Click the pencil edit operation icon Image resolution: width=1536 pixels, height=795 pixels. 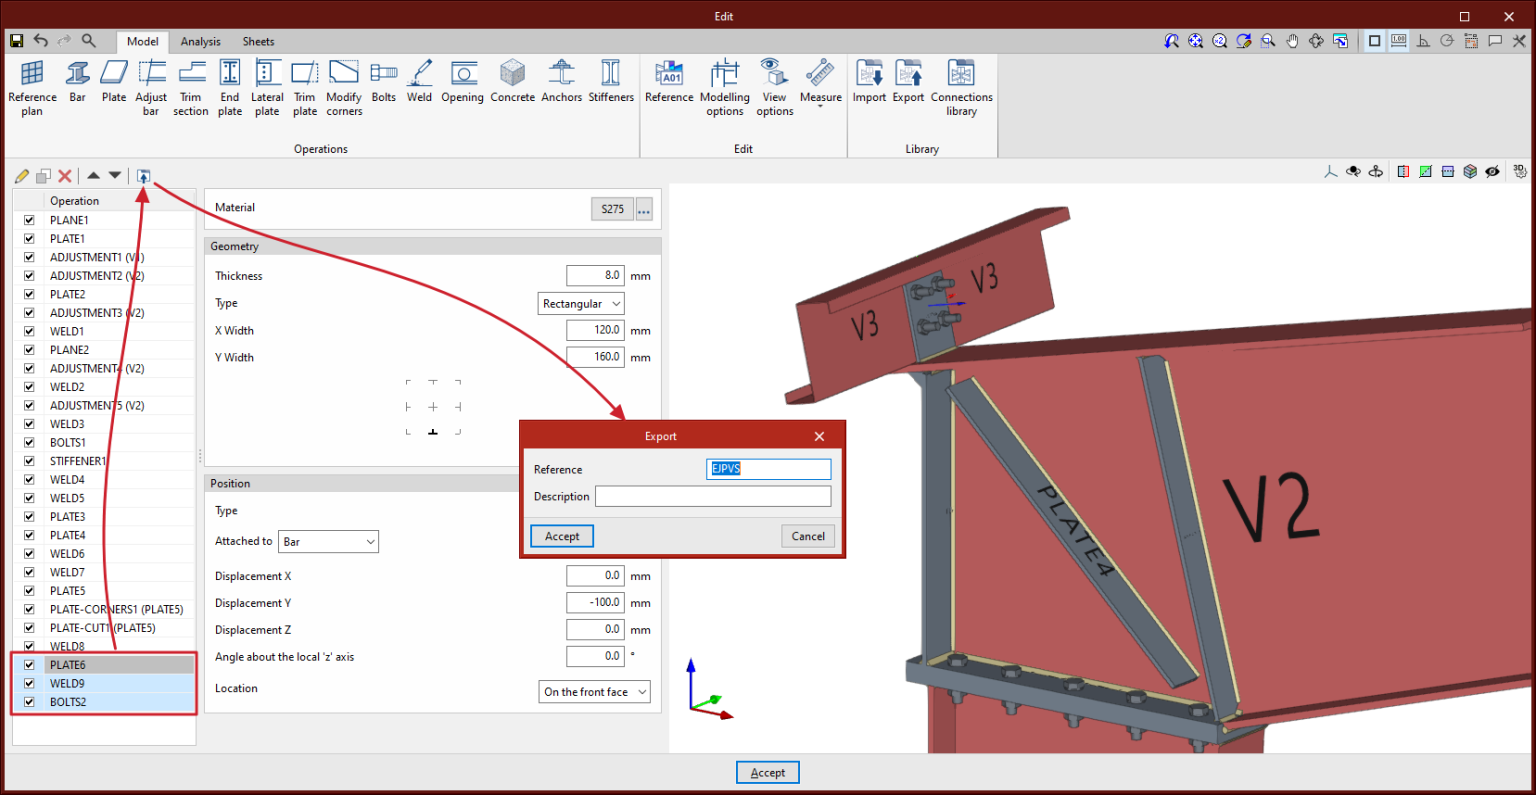tap(22, 176)
